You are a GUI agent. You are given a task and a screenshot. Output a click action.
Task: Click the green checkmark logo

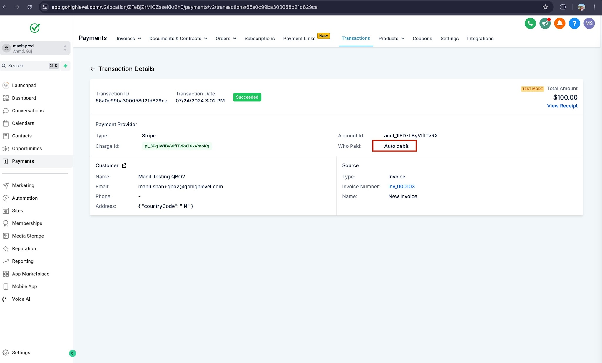[x=35, y=28]
